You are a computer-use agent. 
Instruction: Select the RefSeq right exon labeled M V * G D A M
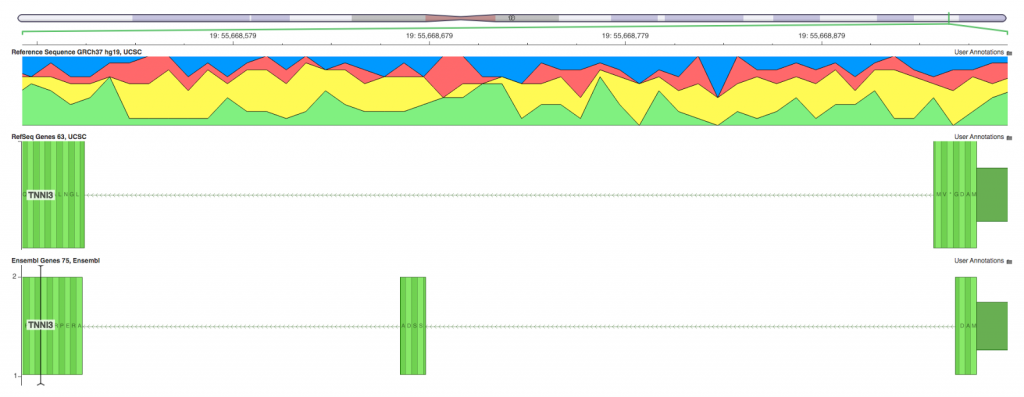pos(955,195)
